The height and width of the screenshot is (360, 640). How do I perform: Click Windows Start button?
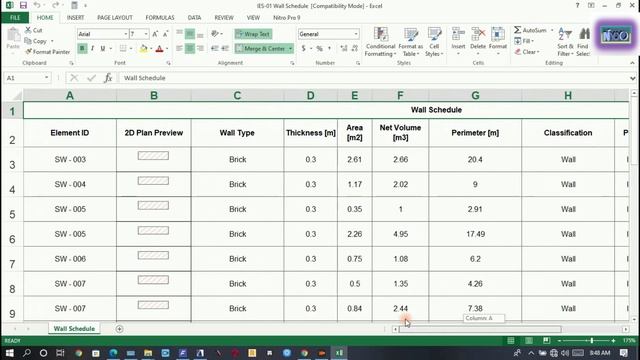9,353
